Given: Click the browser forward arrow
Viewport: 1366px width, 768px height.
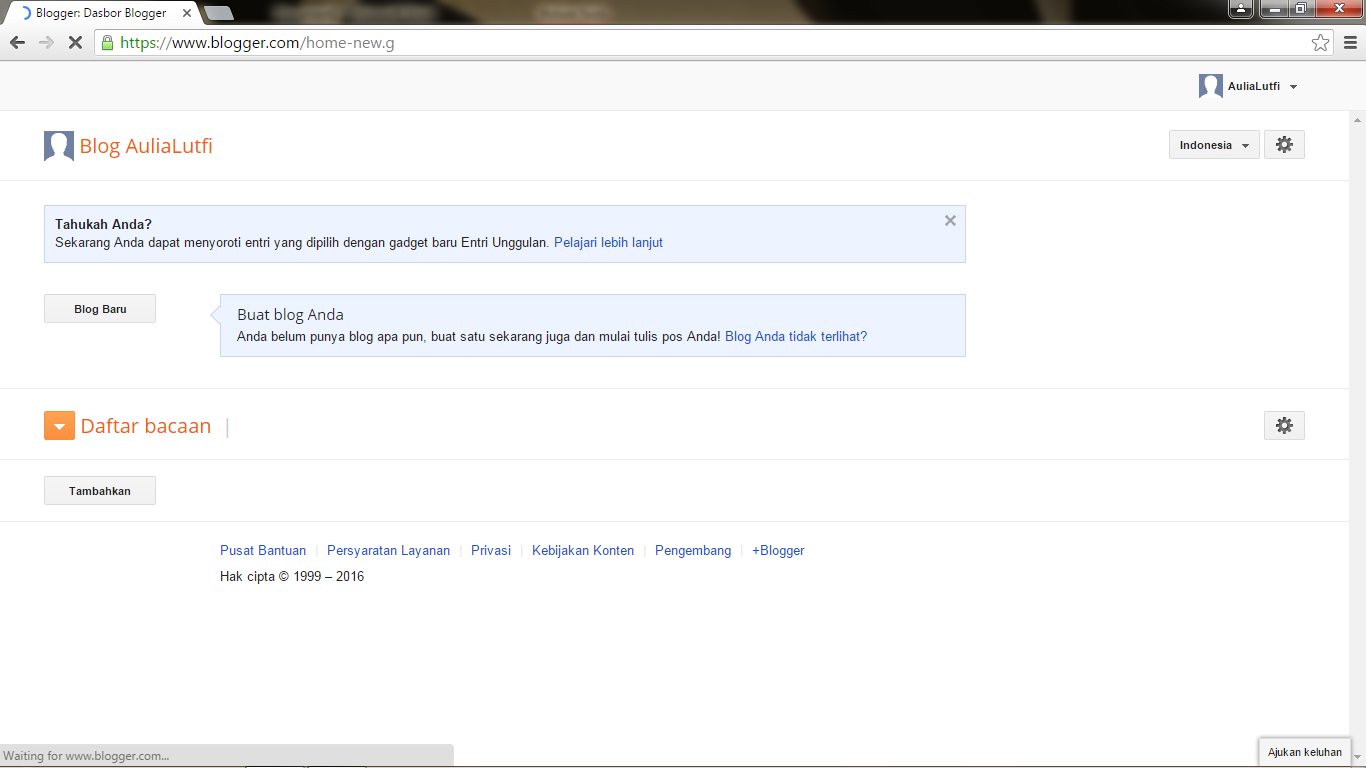Looking at the screenshot, I should pyautogui.click(x=46, y=43).
